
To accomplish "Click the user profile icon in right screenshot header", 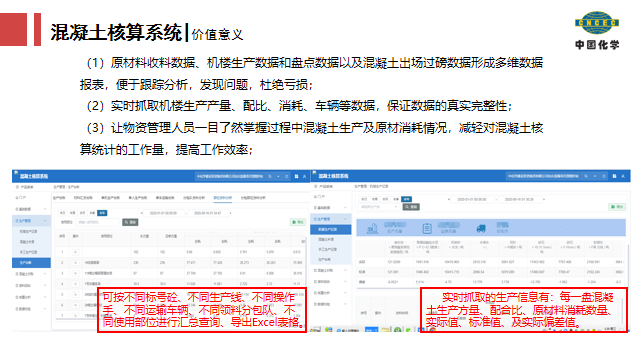I will 623,176.
